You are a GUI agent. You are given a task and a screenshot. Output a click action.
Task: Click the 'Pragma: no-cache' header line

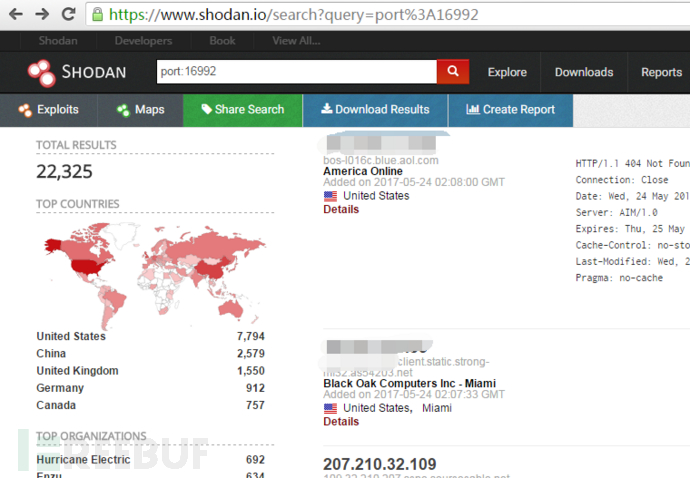click(x=619, y=278)
